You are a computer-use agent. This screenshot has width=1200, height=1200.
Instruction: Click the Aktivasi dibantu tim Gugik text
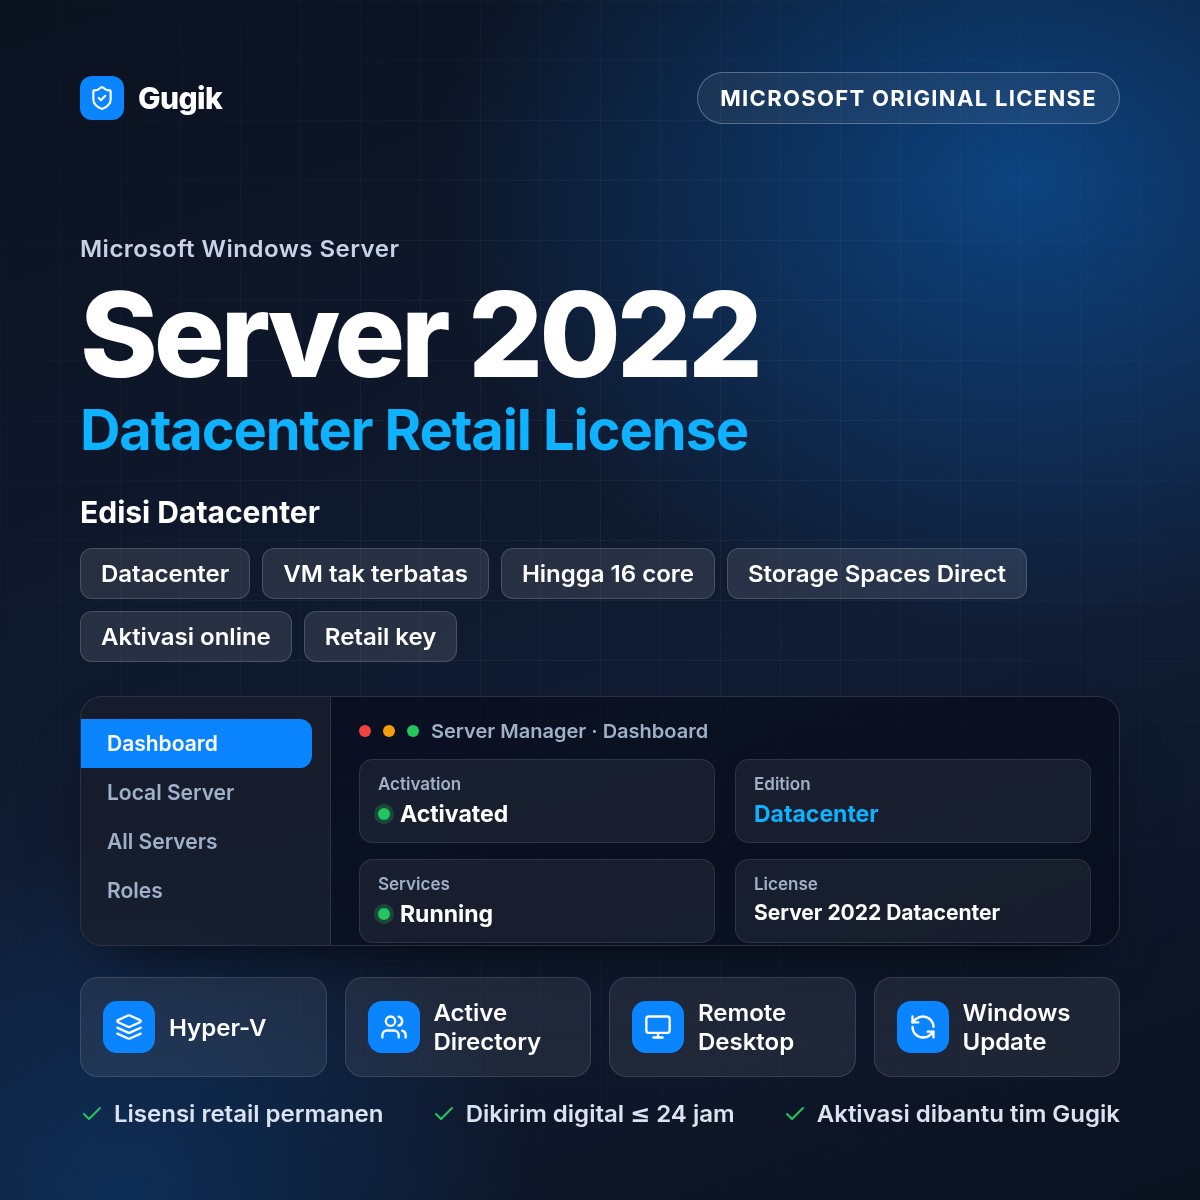point(968,1114)
